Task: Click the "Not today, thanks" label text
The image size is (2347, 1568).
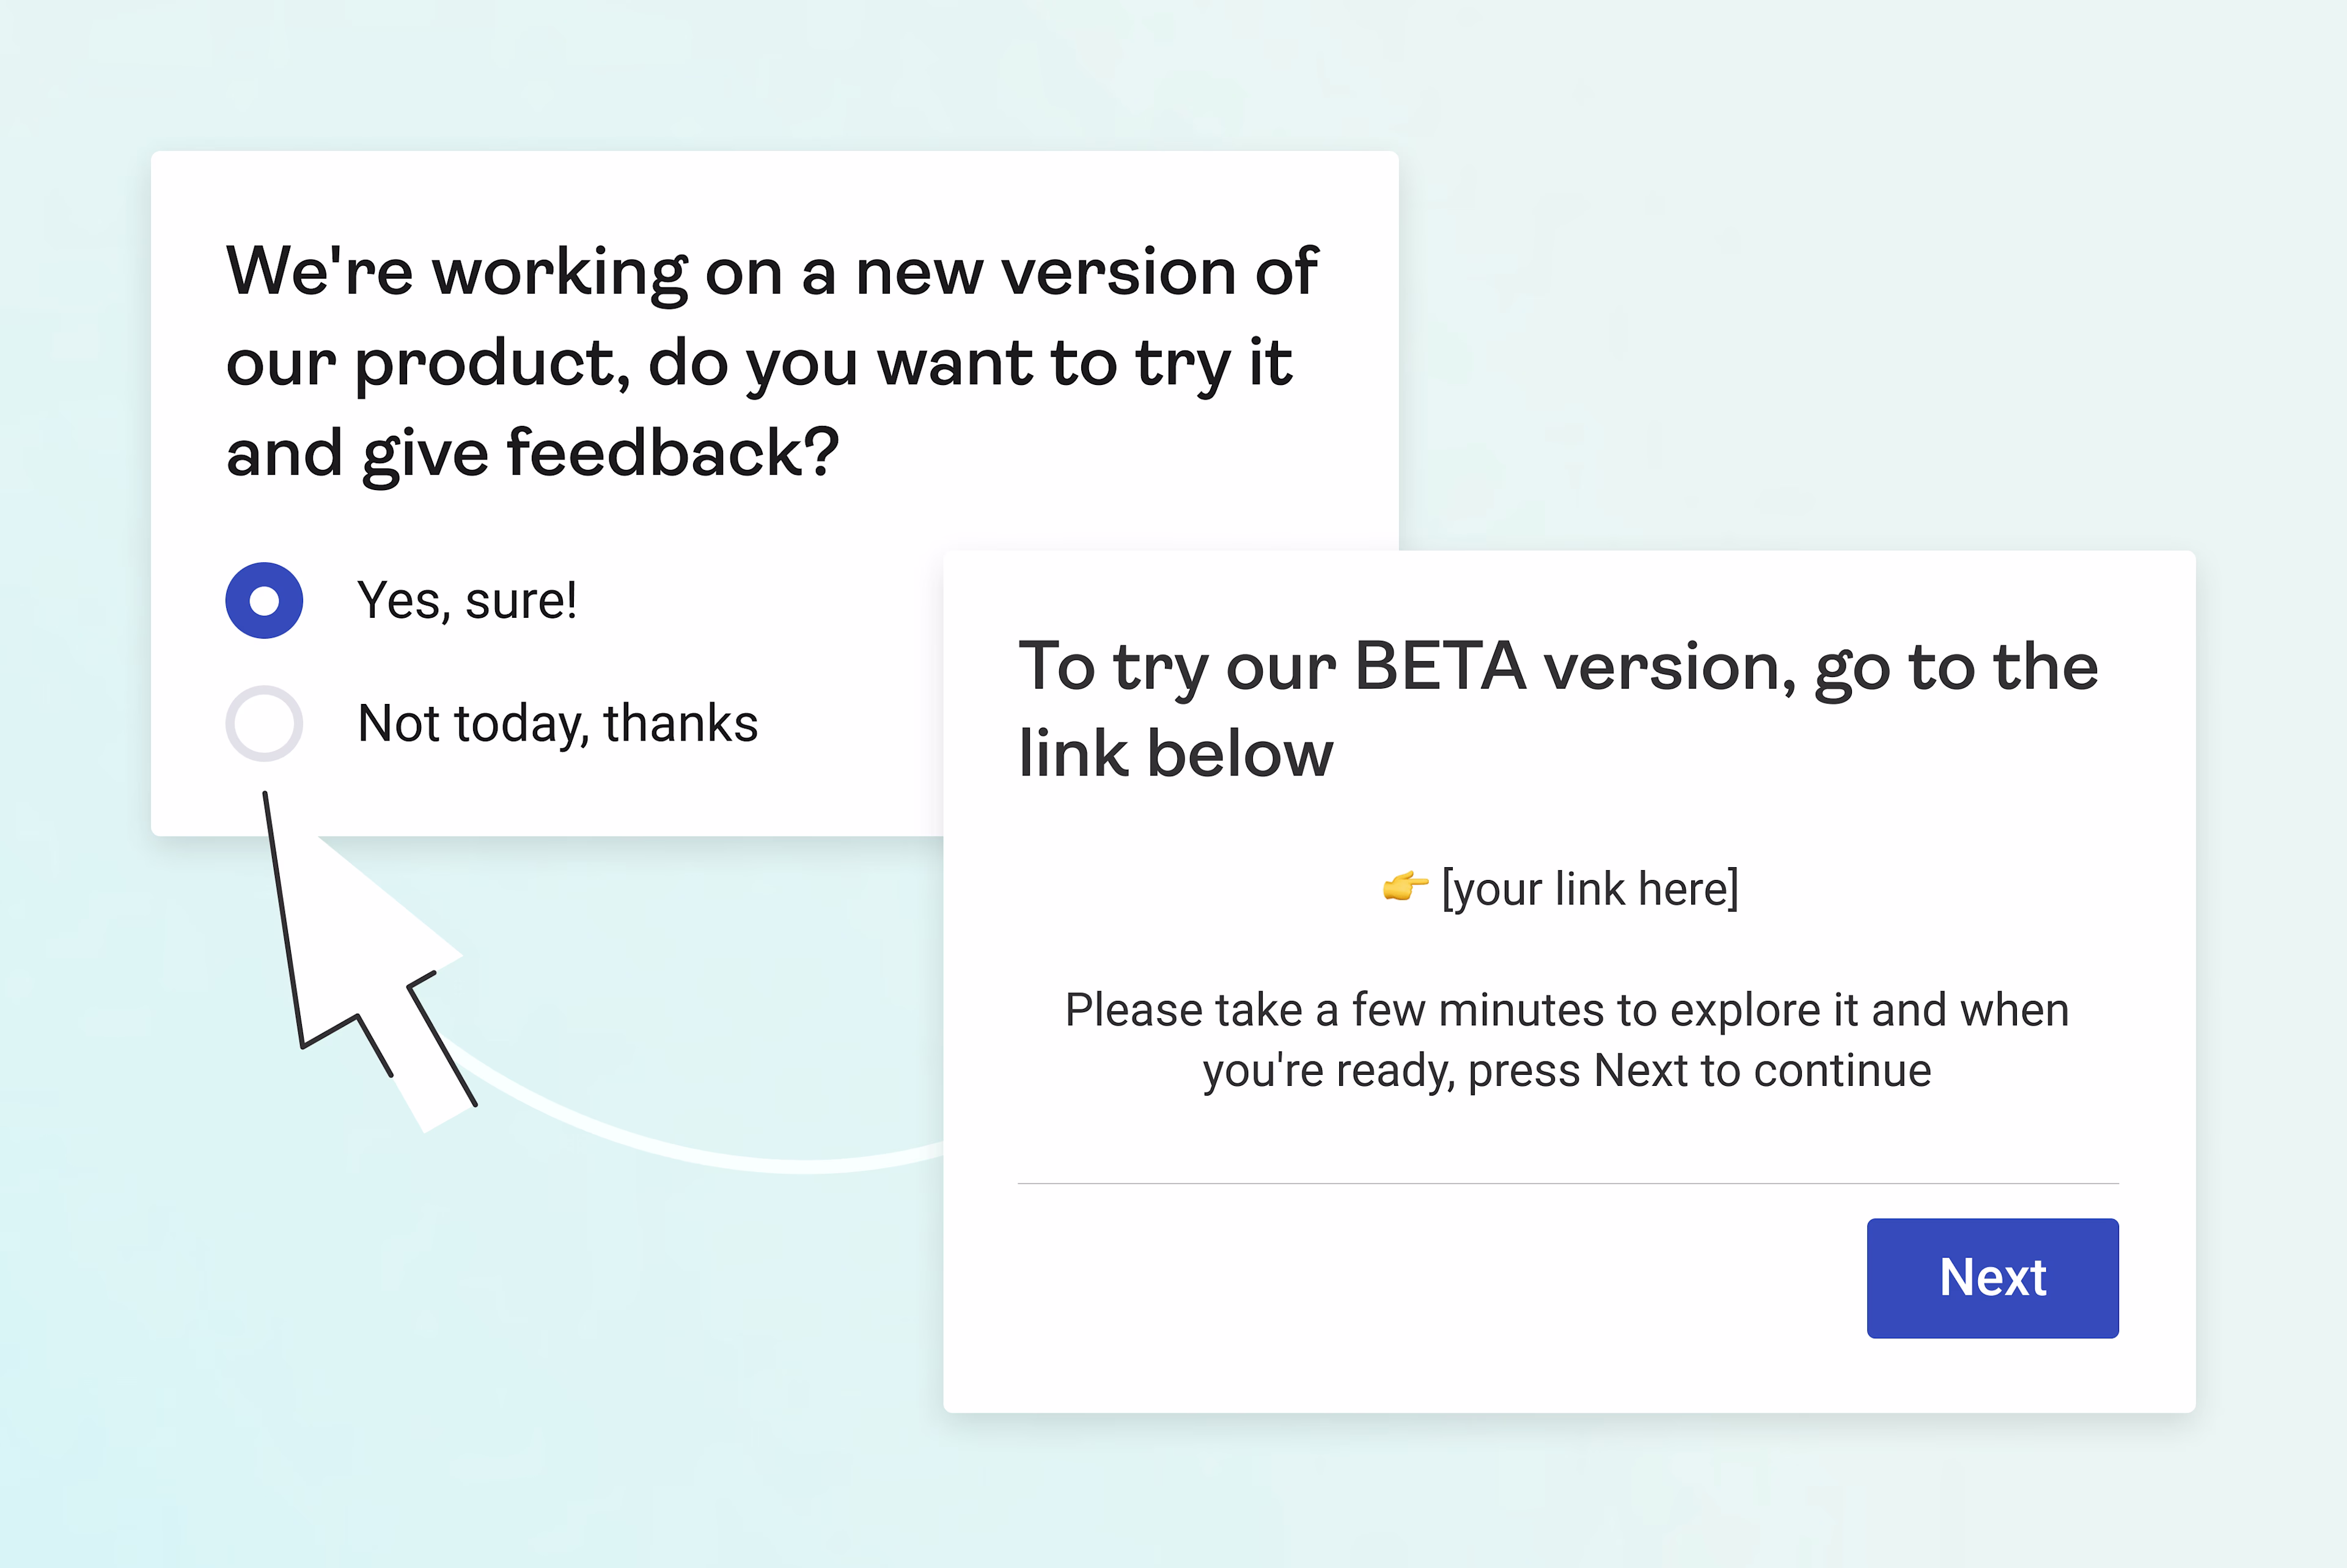Action: coord(558,723)
